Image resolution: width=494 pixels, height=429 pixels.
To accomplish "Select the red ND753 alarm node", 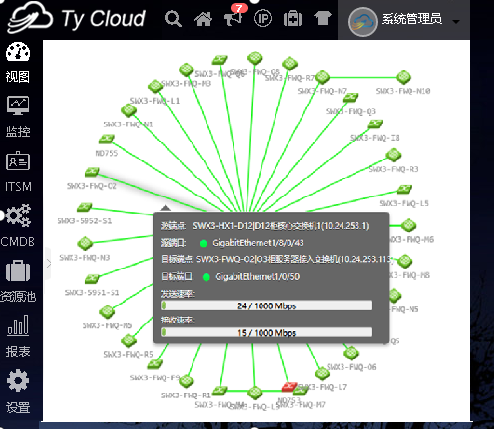I will click(x=289, y=387).
